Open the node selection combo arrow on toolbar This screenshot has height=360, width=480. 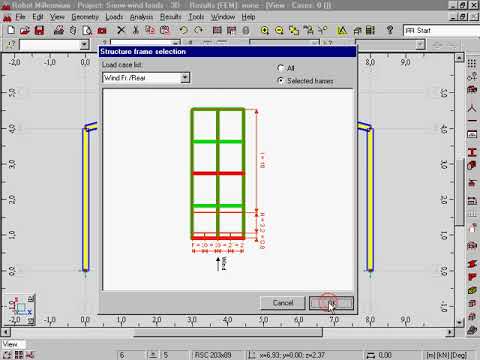[85, 44]
